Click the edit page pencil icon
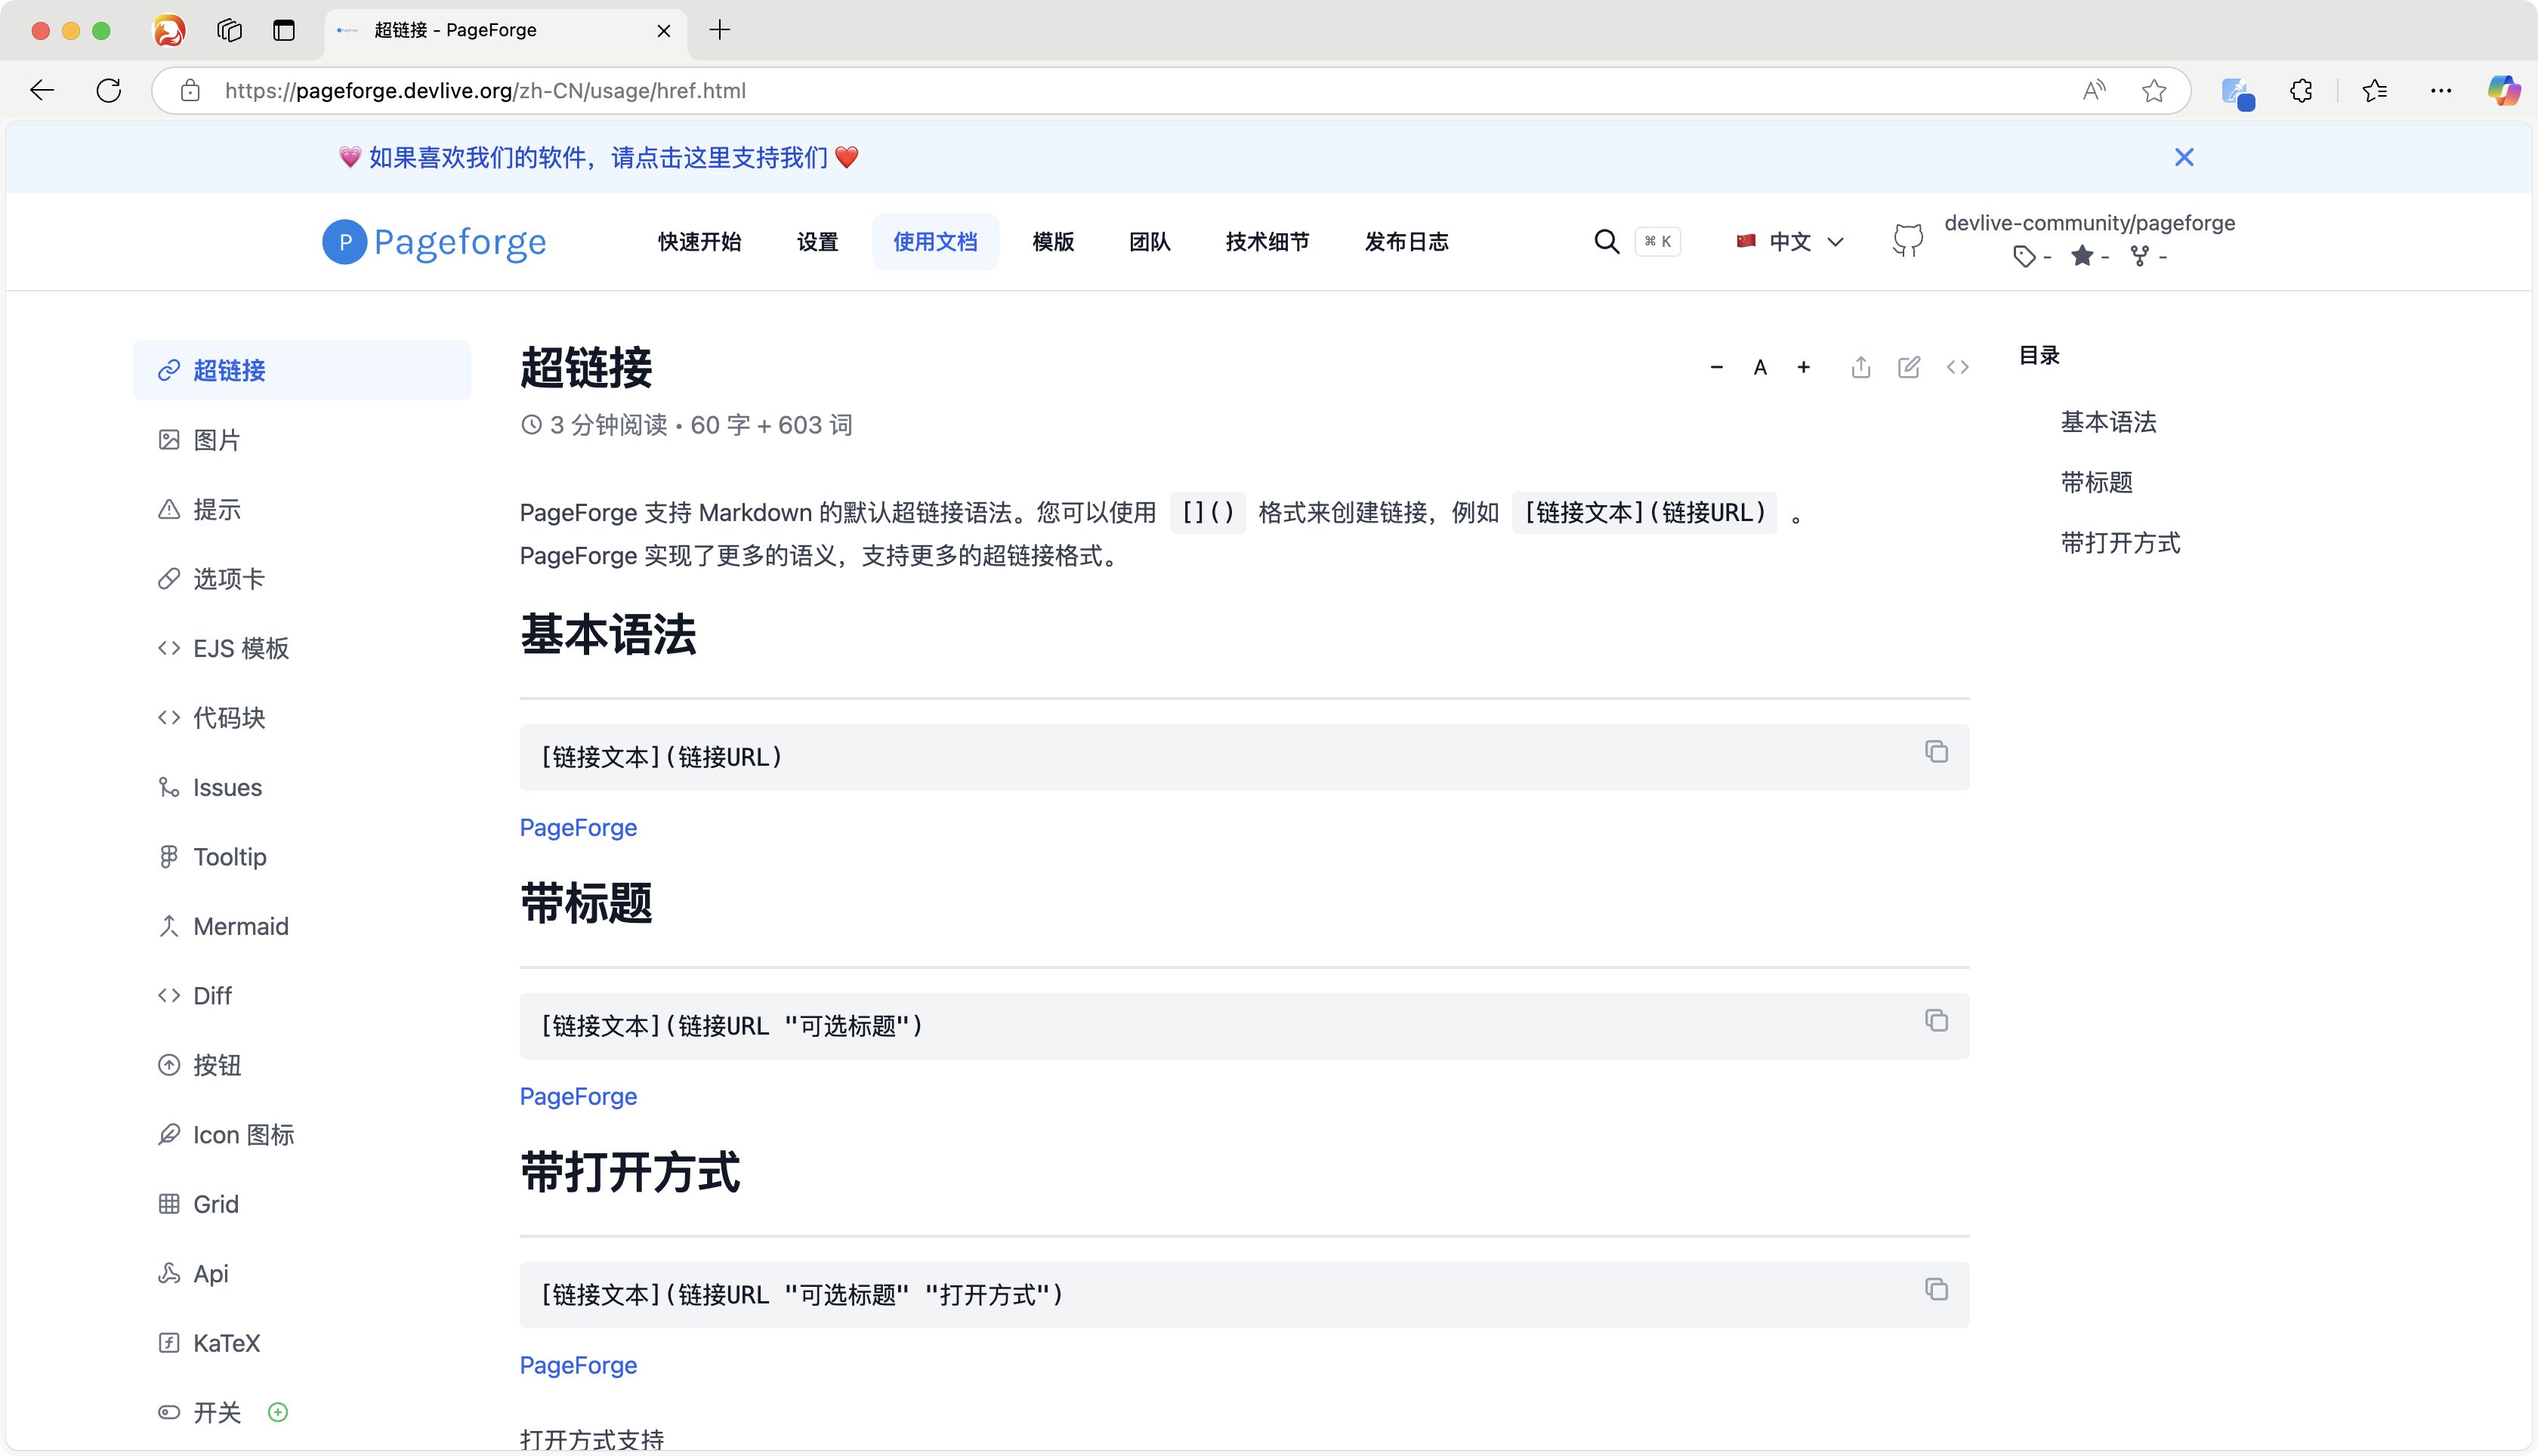Viewport: 2538px width, 1456px height. (1909, 367)
